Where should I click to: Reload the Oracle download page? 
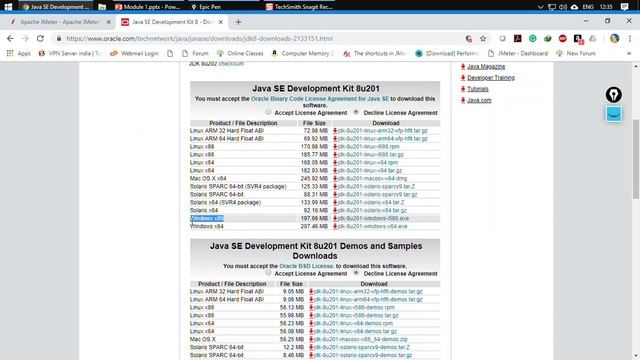tap(40, 38)
